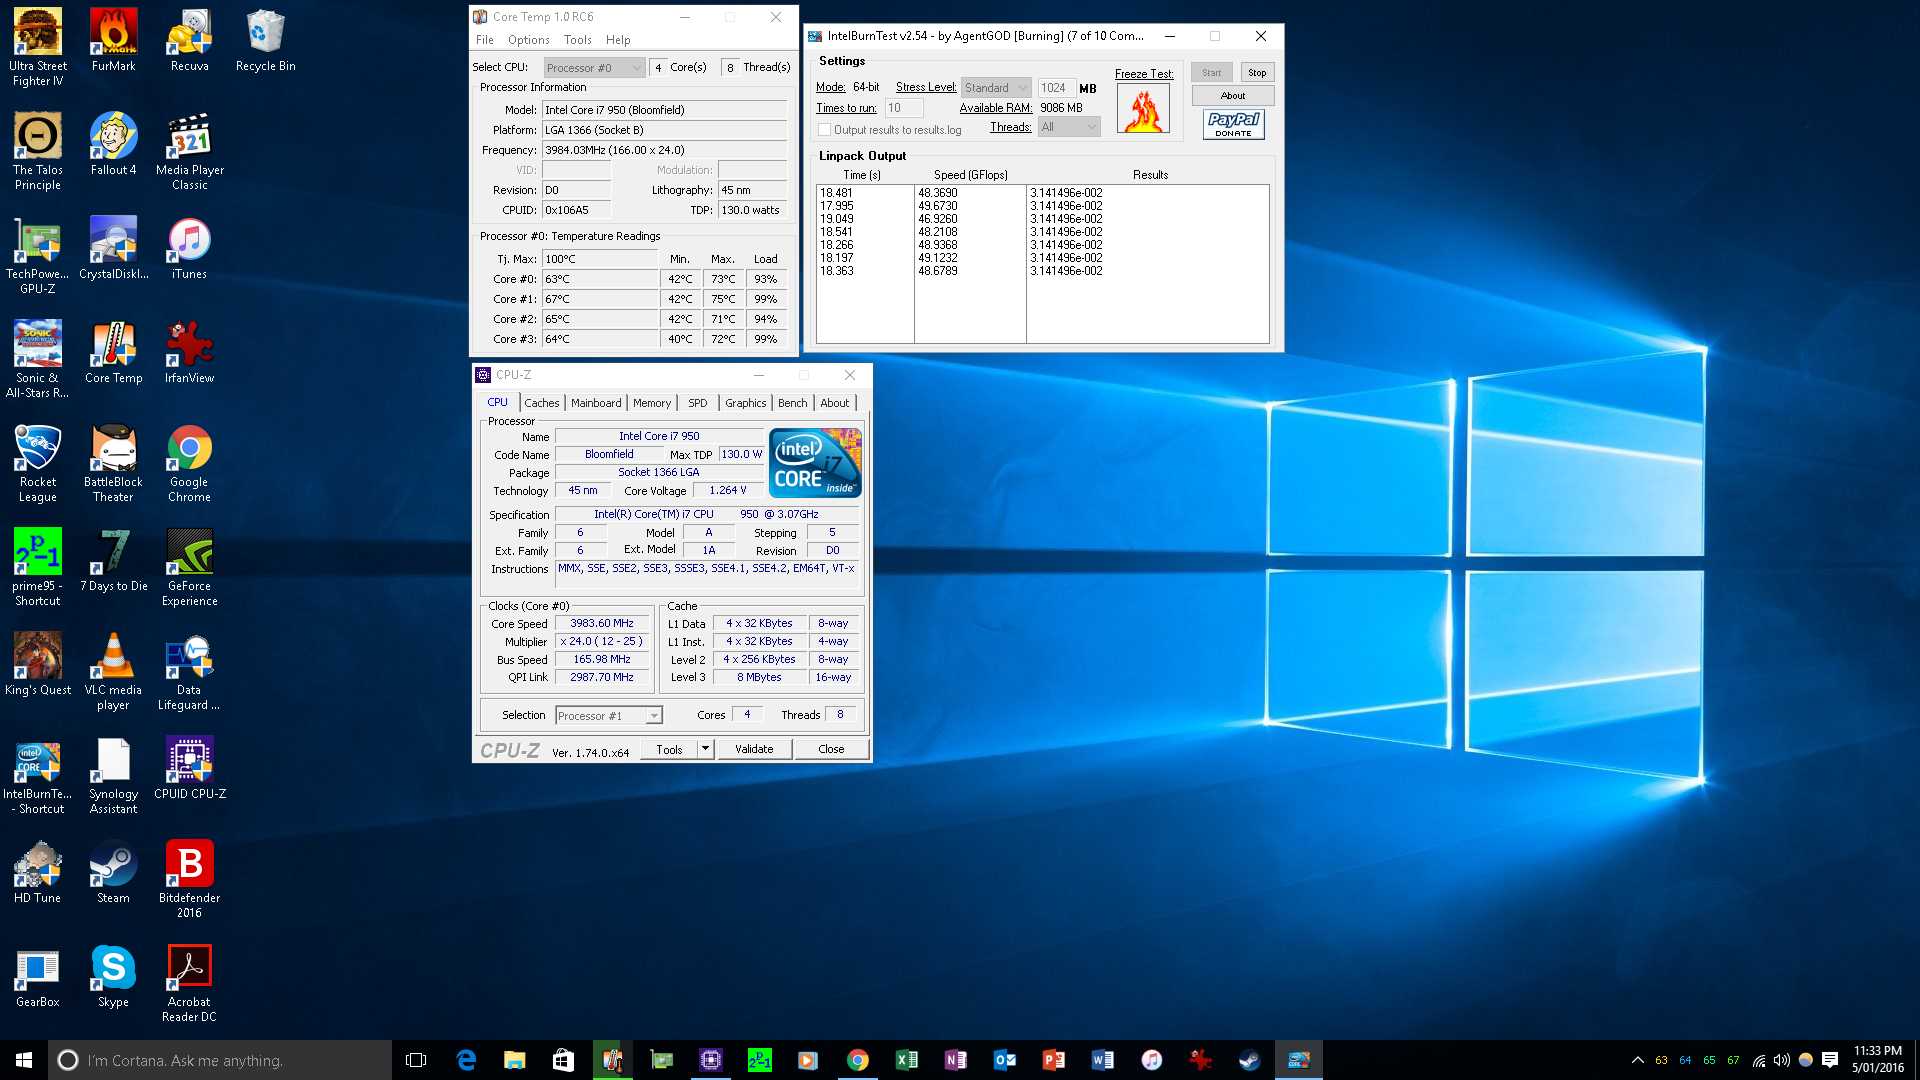Switch to the CPU-Z Graphics tab
1920x1080 pixels.
coord(746,403)
